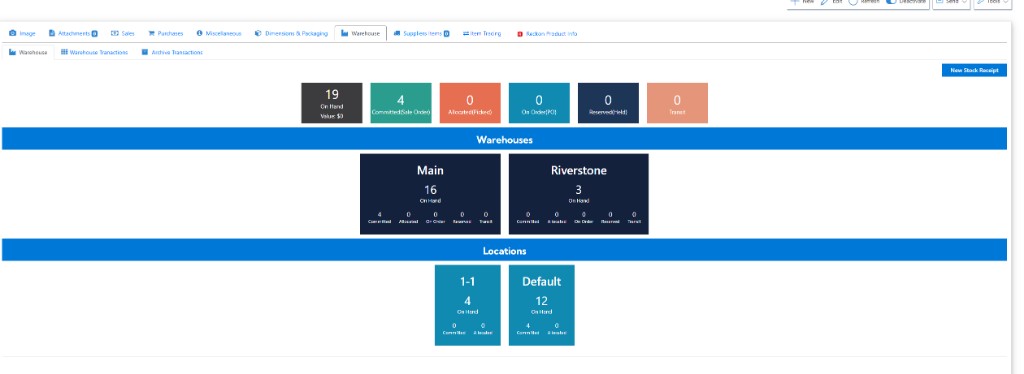This screenshot has height=374, width=1024.
Task: Click the On Hand 19 summary card
Action: (x=332, y=103)
